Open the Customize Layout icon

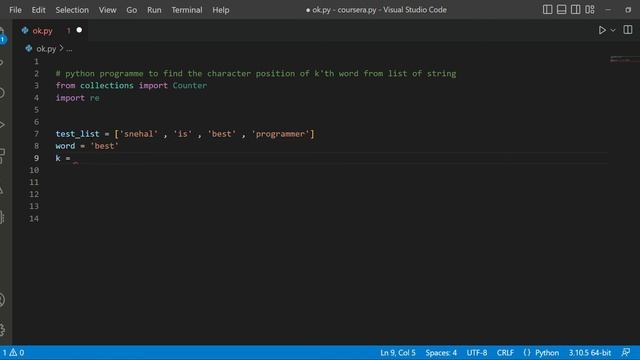[590, 9]
